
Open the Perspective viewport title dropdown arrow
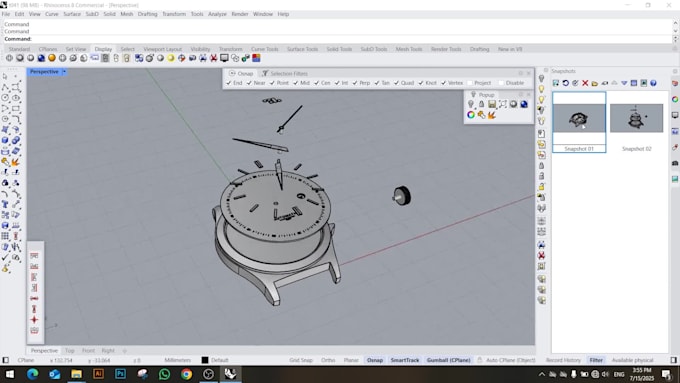point(64,72)
